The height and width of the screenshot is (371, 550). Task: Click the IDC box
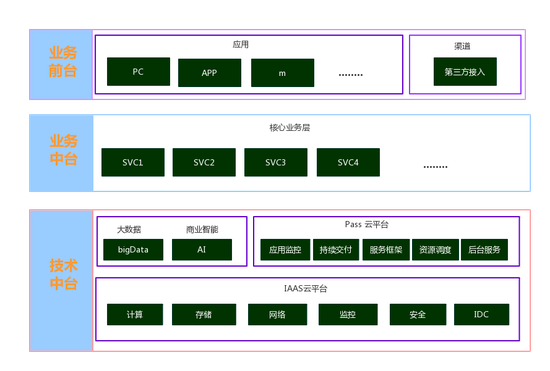482,315
